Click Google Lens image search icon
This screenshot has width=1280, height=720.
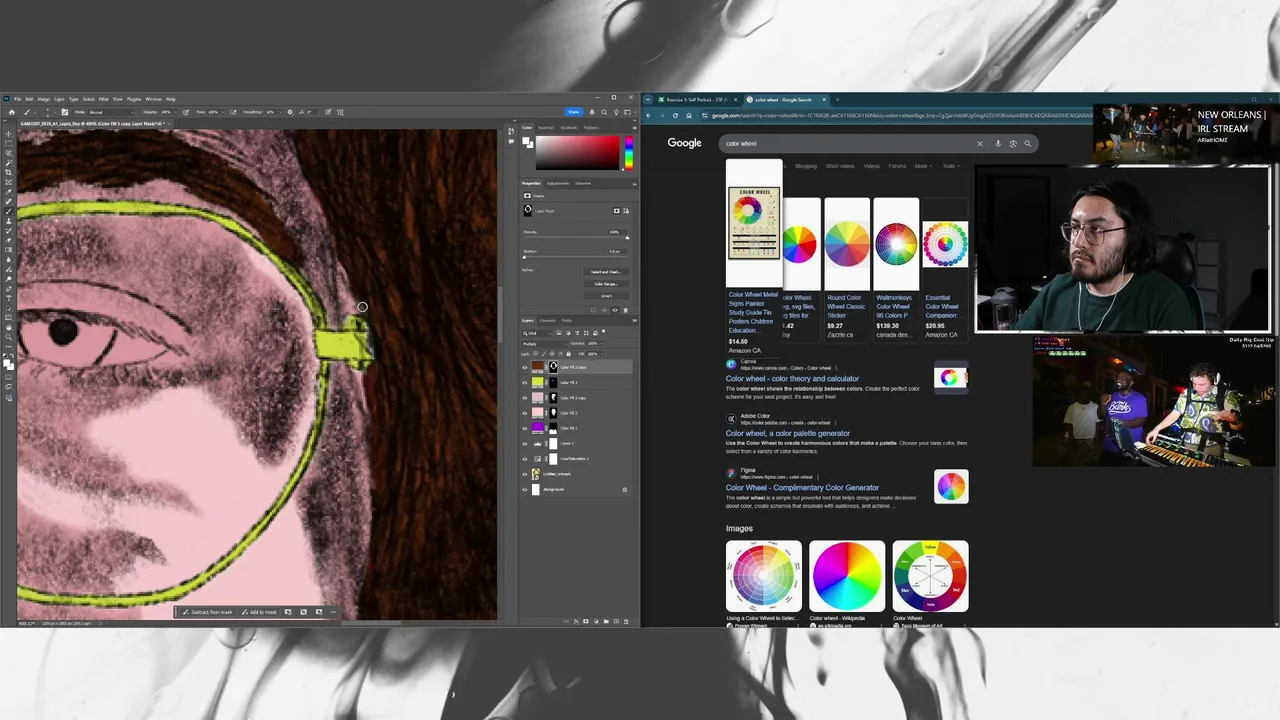pyautogui.click(x=1013, y=143)
